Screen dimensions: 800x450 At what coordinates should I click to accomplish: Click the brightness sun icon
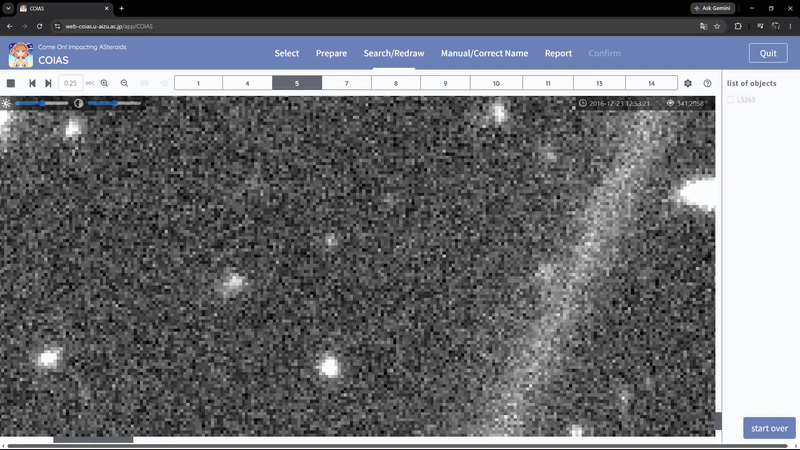click(6, 103)
